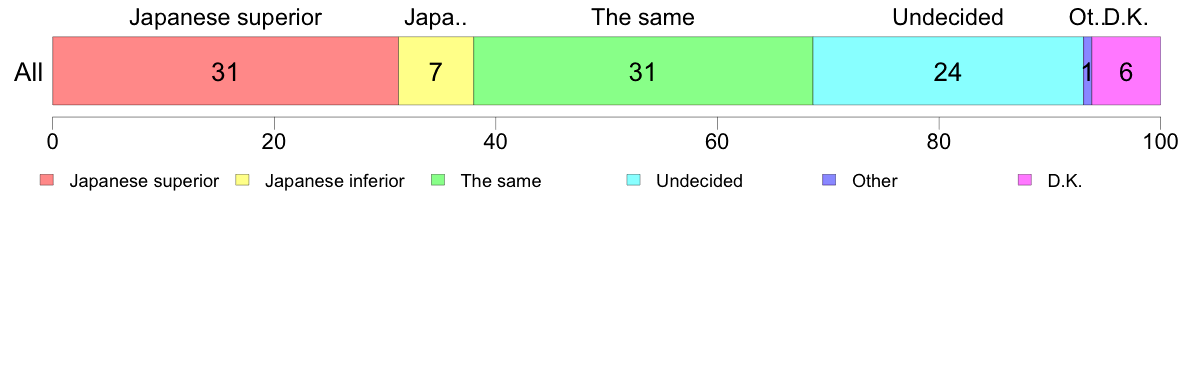Click the red Japanese superior legend swatch
Viewport: 1188px width, 368px height.
[x=47, y=181]
